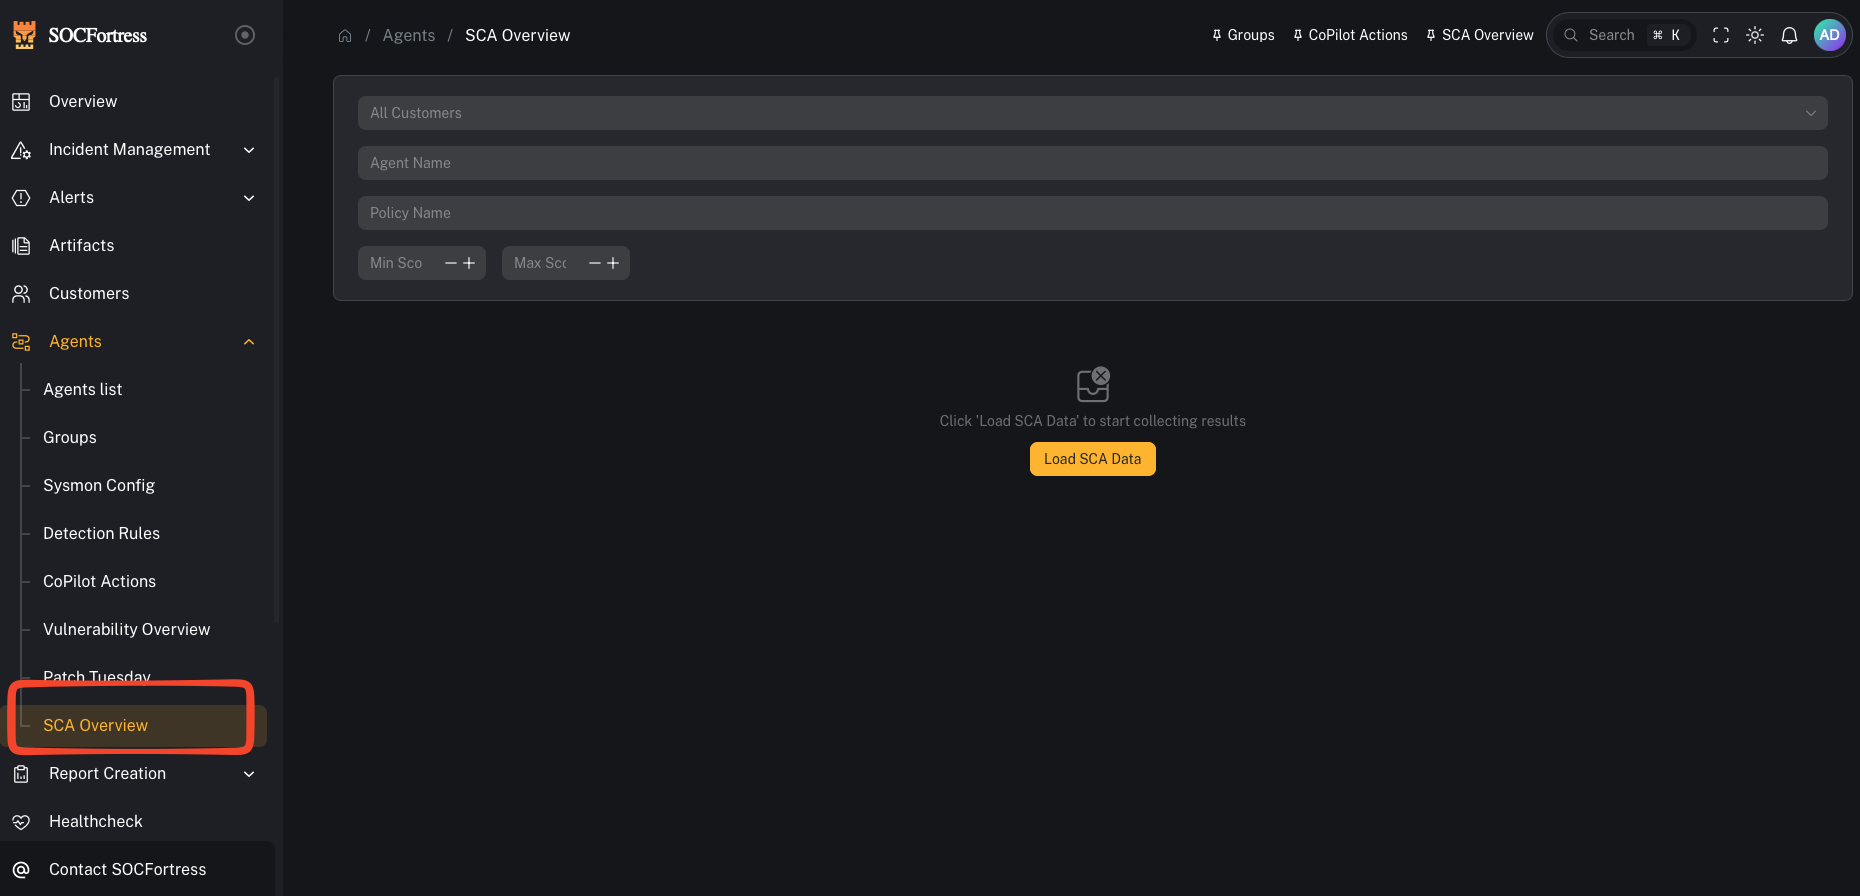Click the Agents icon in sidebar
Screen dimensions: 1860x896
(21, 341)
